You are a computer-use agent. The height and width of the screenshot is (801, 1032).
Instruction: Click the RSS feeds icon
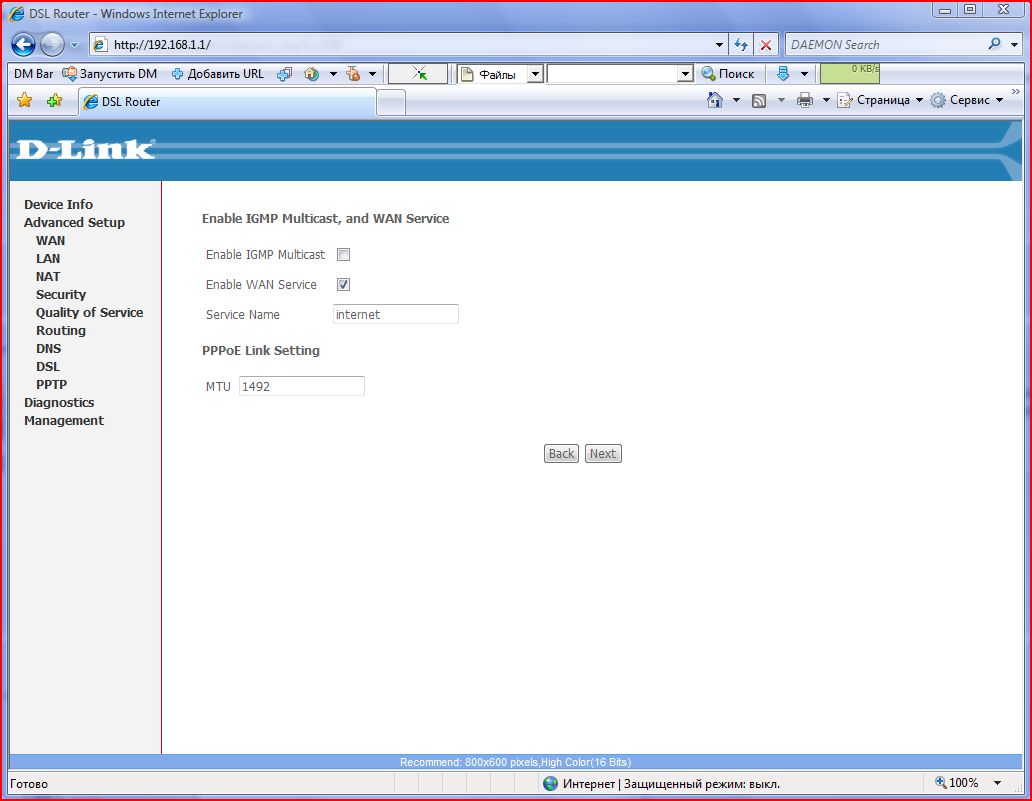pos(759,101)
